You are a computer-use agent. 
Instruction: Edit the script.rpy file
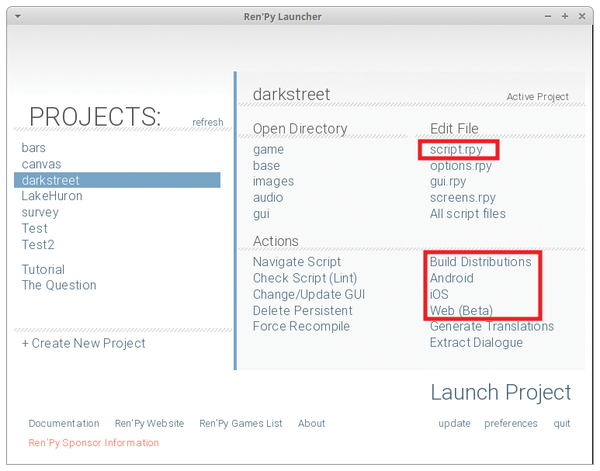[456, 150]
